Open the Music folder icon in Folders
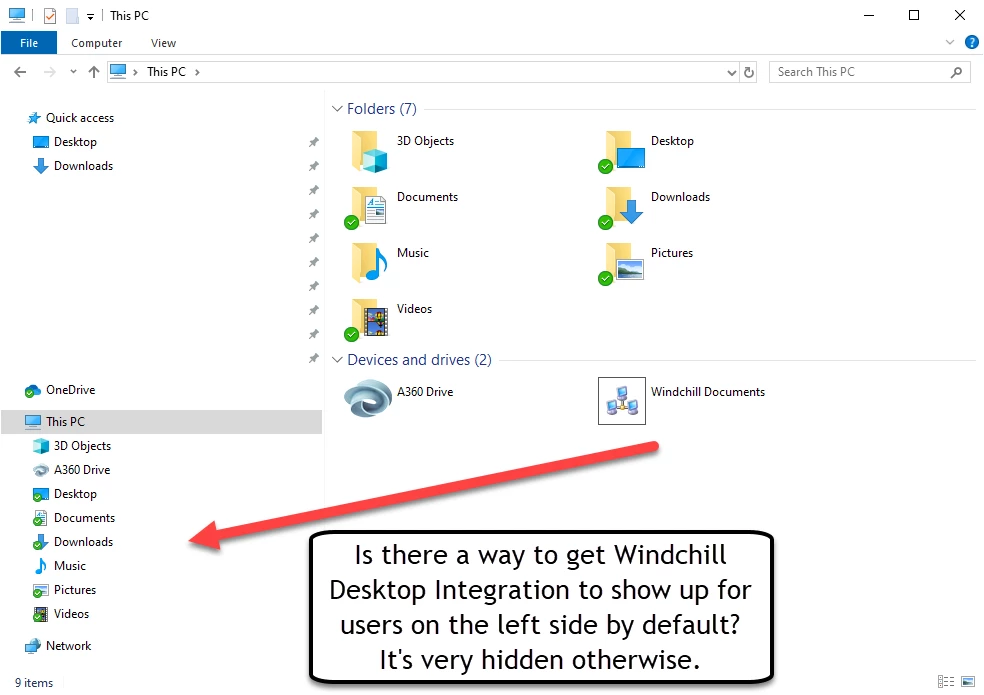Screen dimensions: 984x695 tap(369, 262)
